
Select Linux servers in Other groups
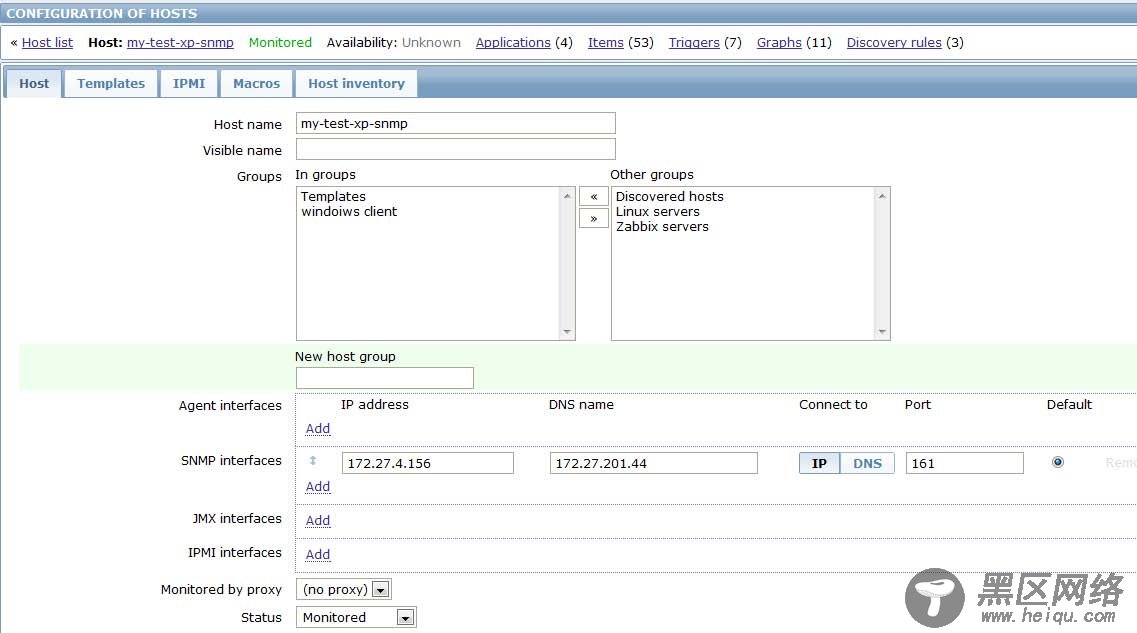tap(658, 212)
